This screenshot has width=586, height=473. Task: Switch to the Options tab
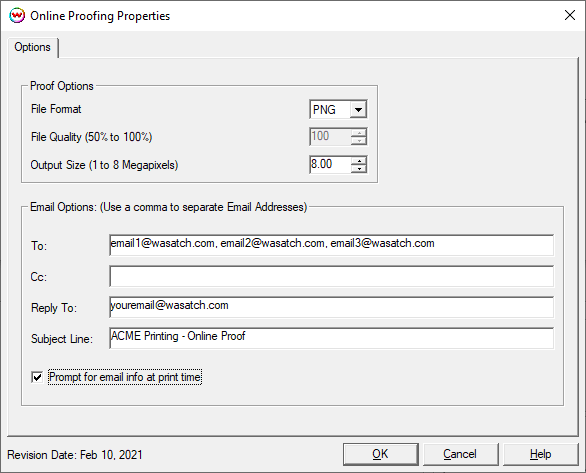point(33,47)
